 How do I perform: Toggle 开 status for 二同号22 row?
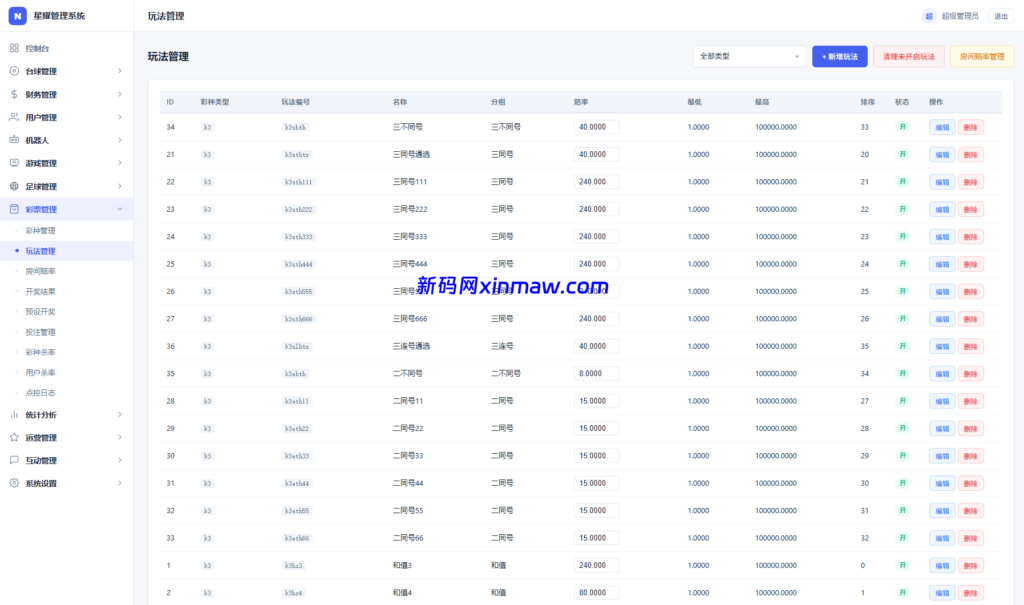coord(903,428)
